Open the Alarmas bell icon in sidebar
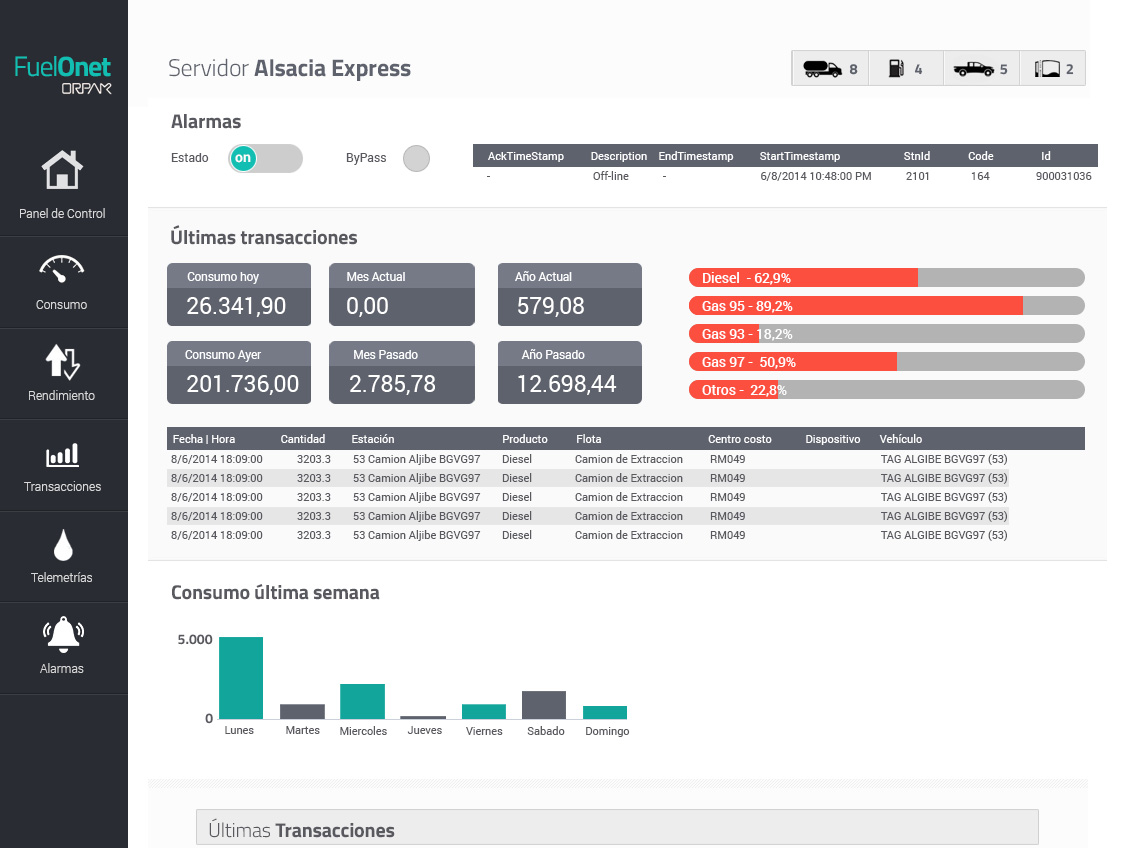This screenshot has width=1130, height=848. click(x=62, y=635)
